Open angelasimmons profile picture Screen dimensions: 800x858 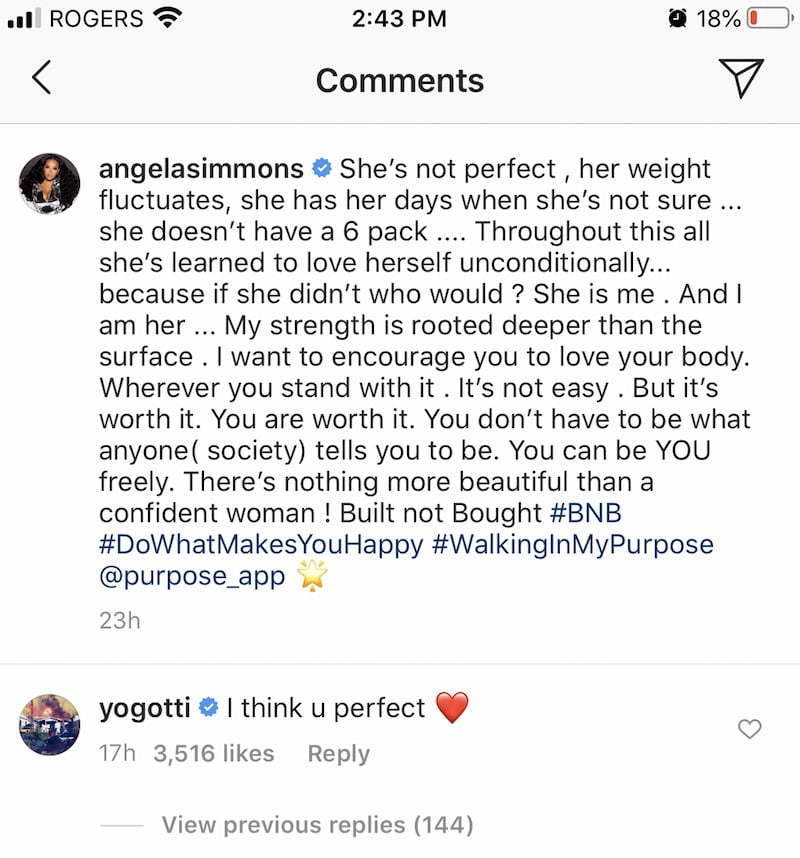49,184
